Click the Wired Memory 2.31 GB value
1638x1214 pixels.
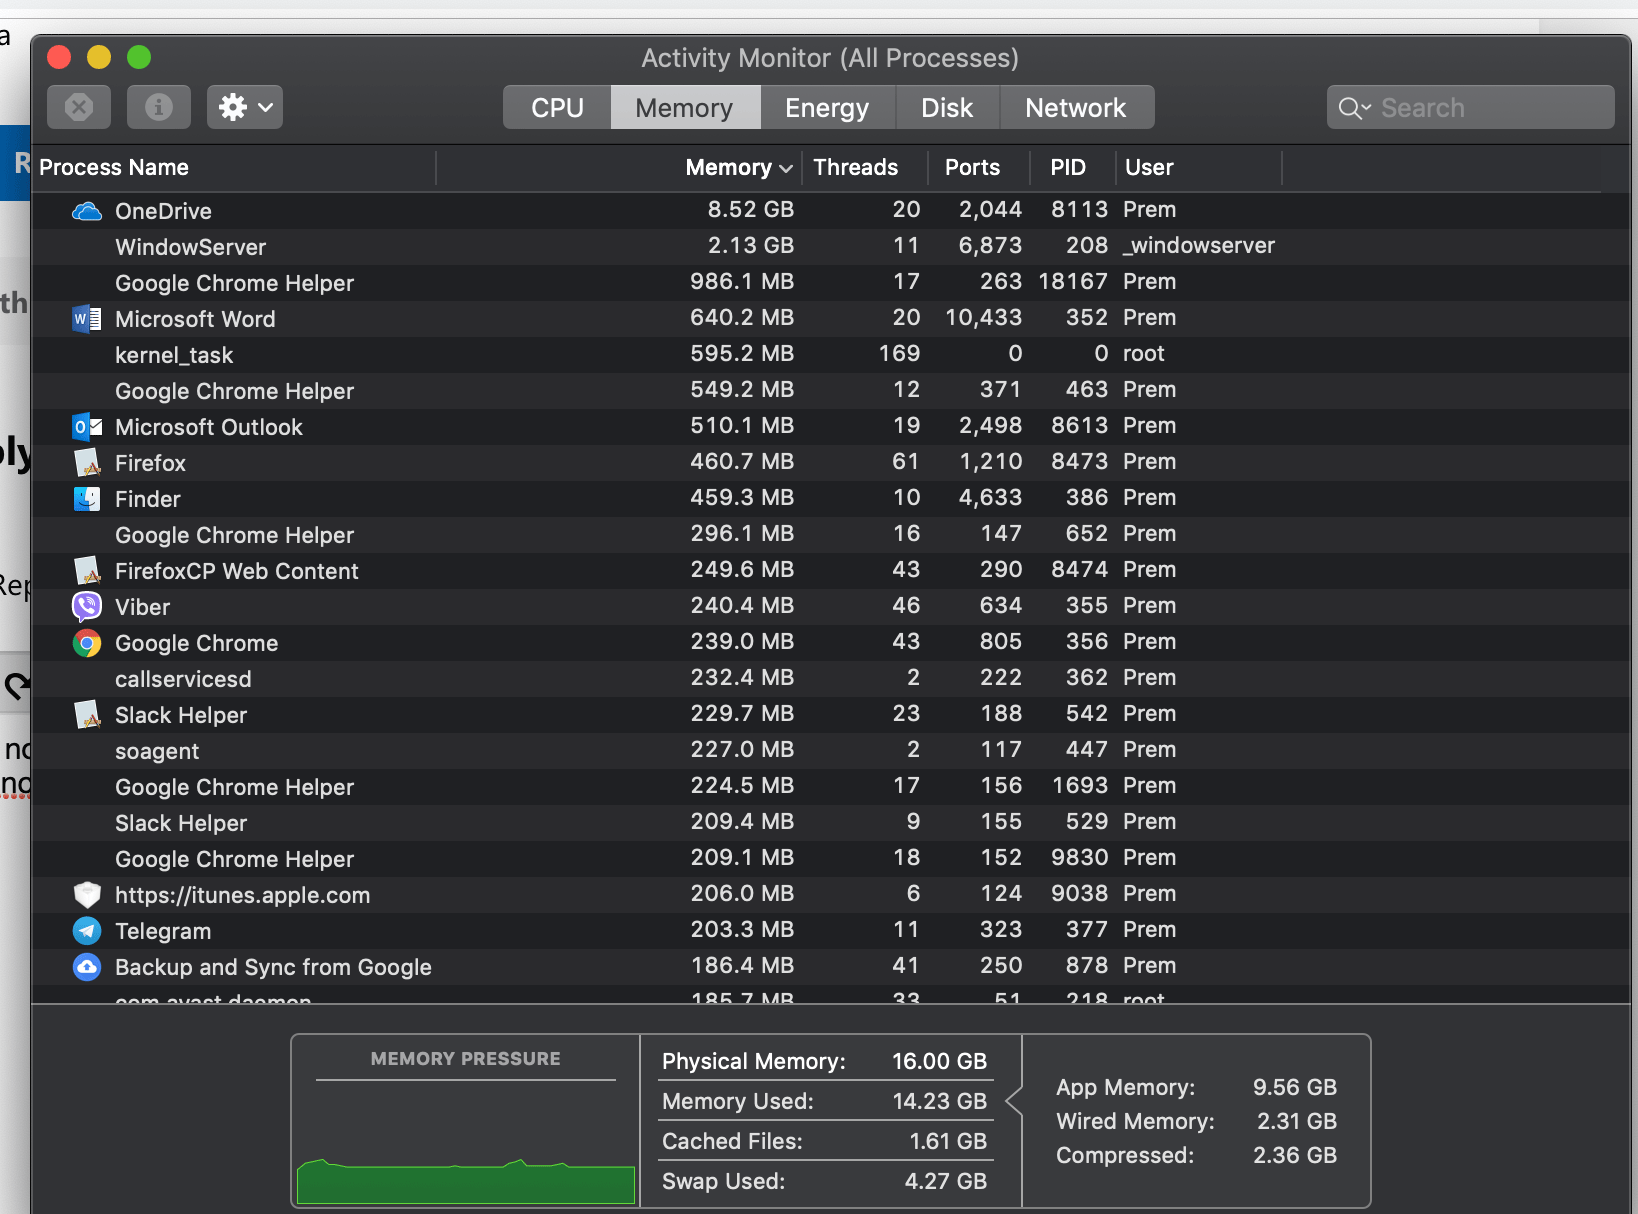click(1297, 1121)
